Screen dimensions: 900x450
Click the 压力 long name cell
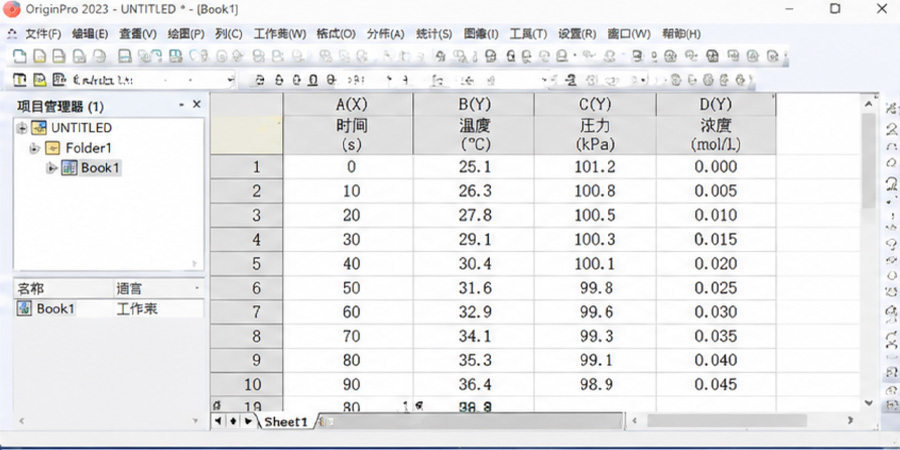(x=595, y=125)
